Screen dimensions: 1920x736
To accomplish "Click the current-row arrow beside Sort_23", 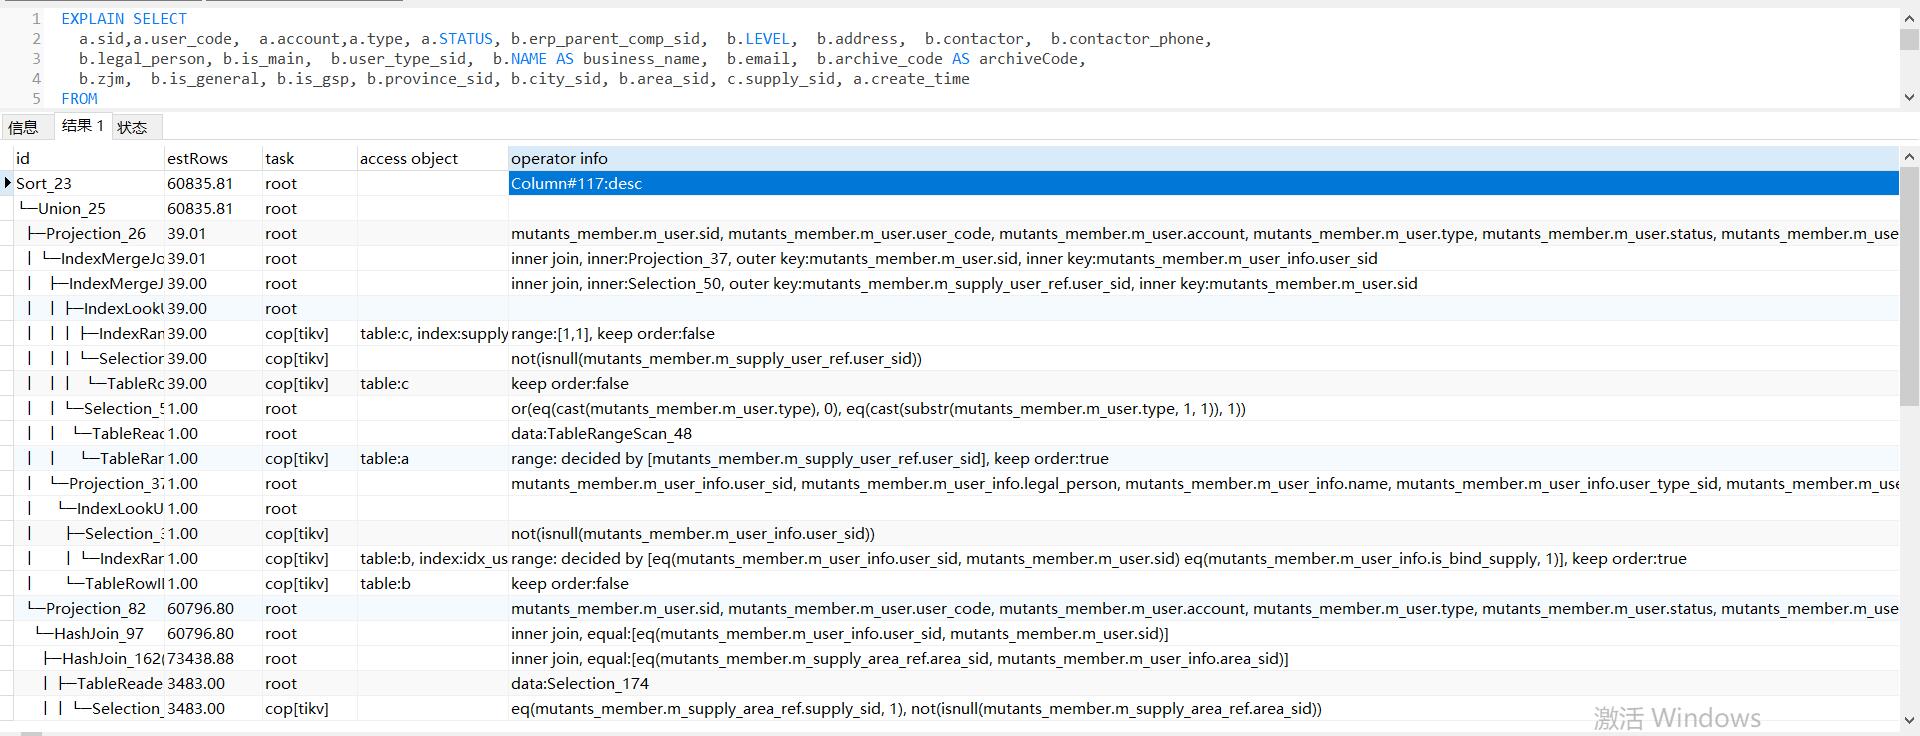I will pyautogui.click(x=8, y=183).
